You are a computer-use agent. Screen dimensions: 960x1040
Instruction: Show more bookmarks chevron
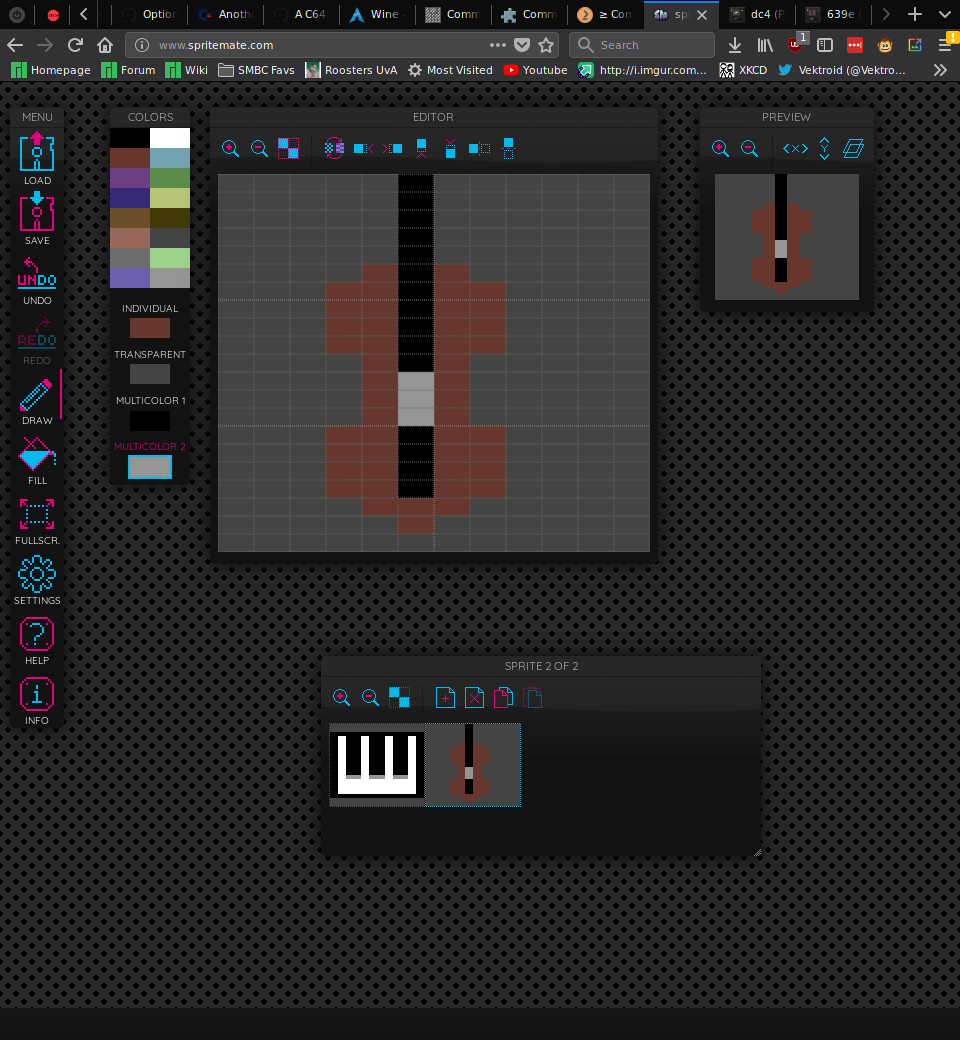point(939,70)
